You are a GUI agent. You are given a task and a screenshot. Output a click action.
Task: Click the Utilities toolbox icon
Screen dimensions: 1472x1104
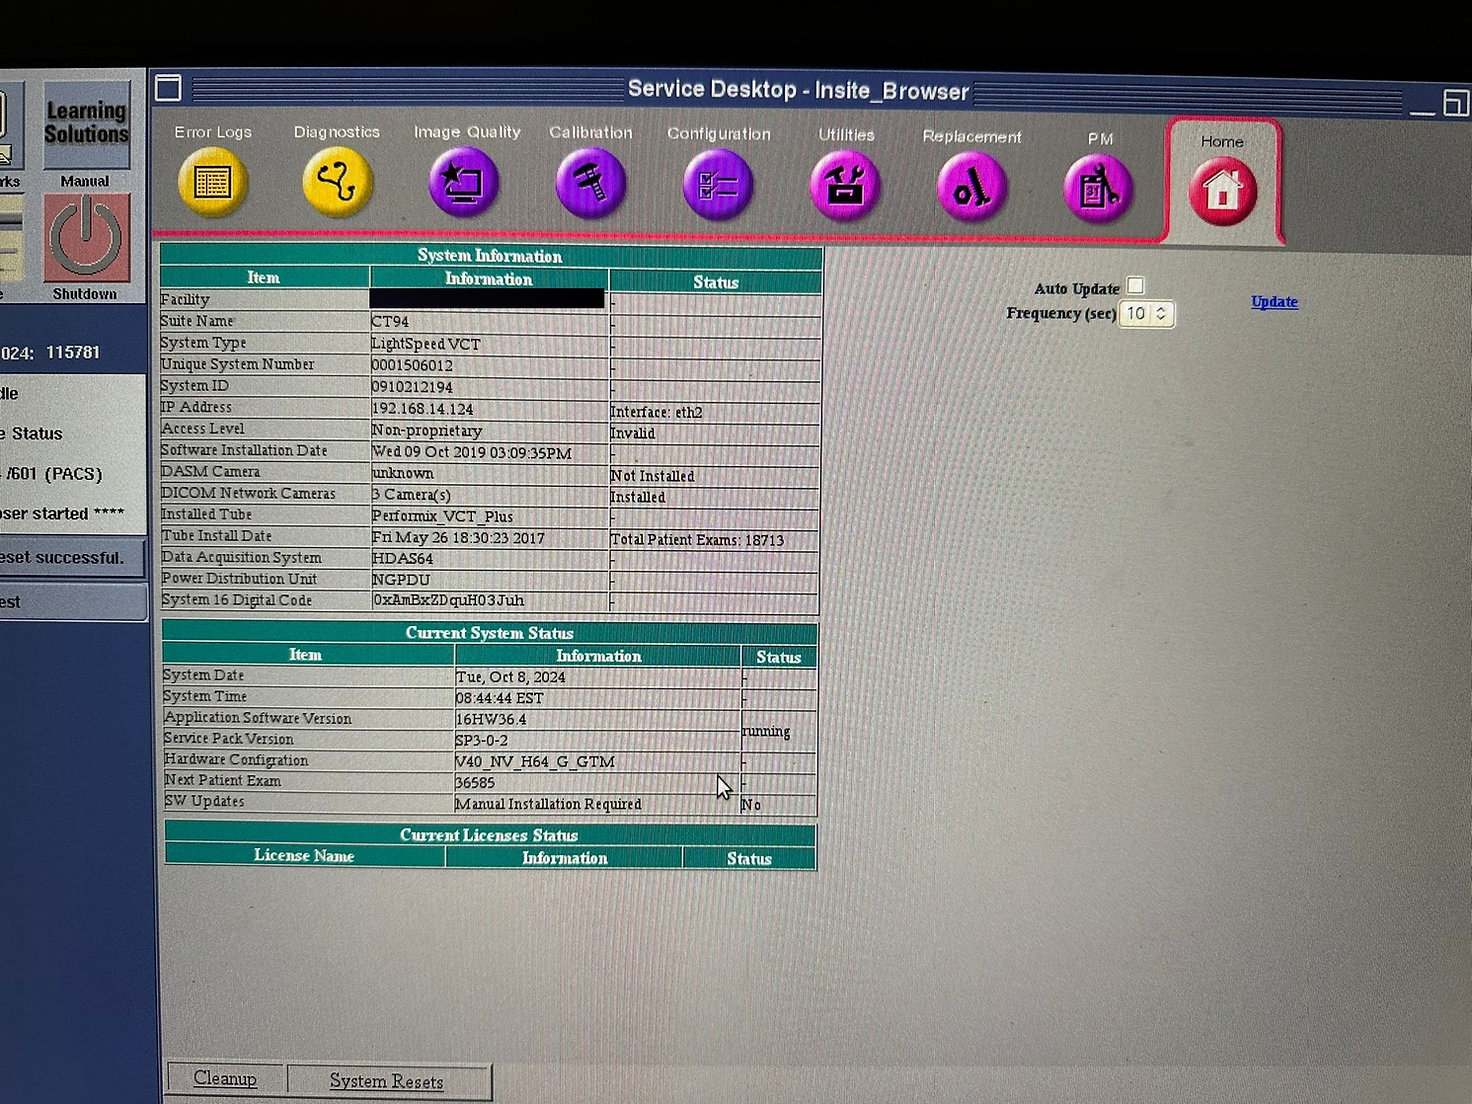(x=845, y=187)
